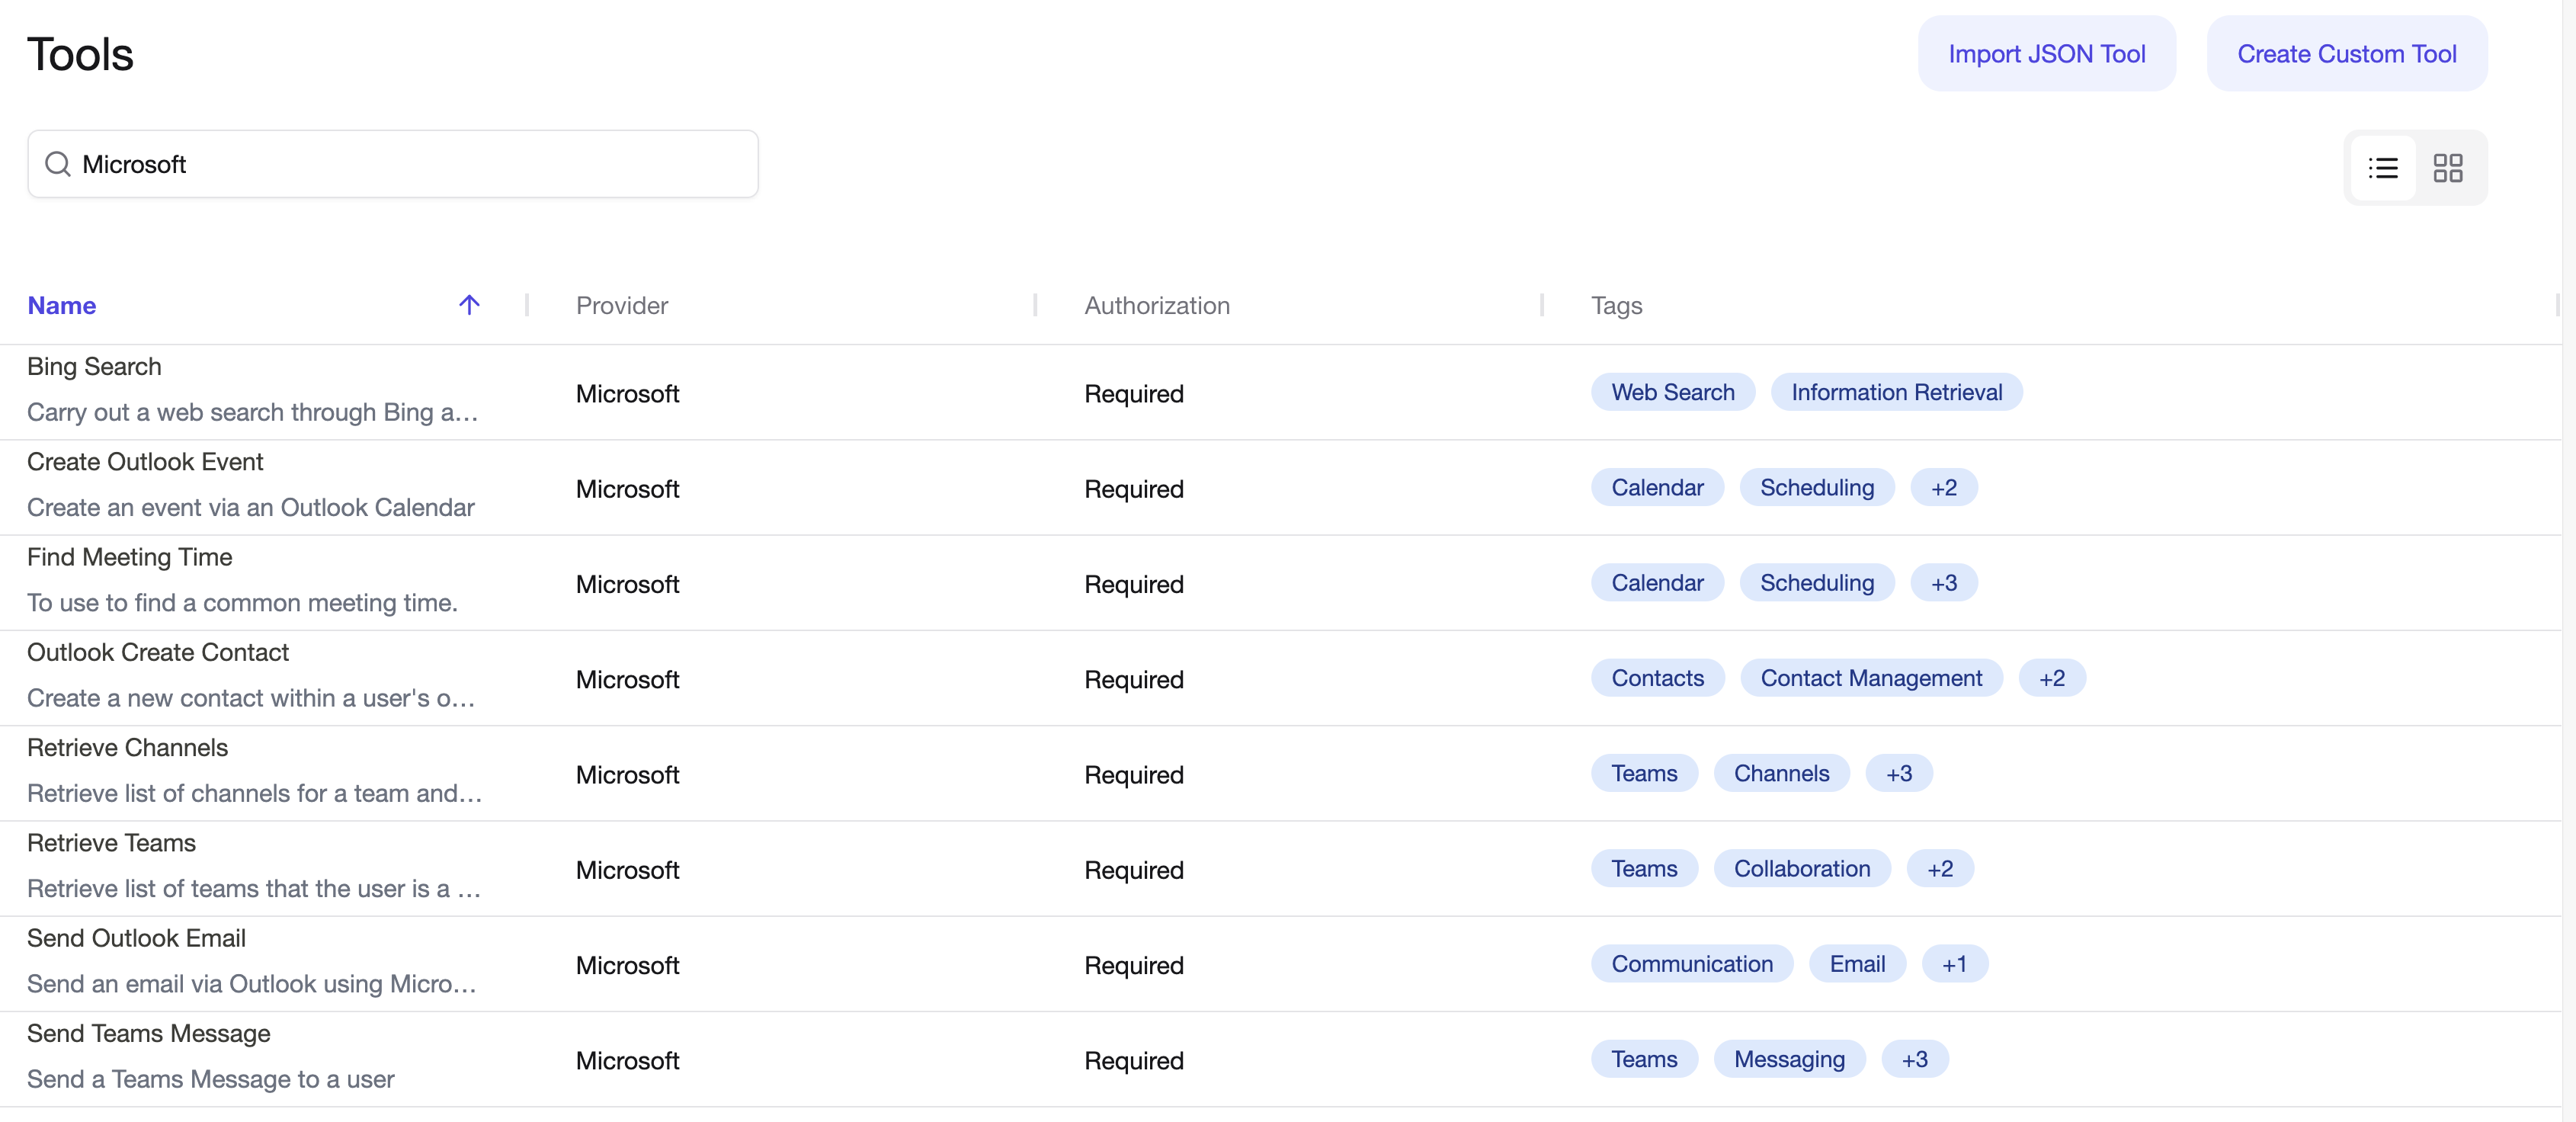Click Teams tag in Send Teams Message row
This screenshot has width=2576, height=1122.
[x=1644, y=1059]
